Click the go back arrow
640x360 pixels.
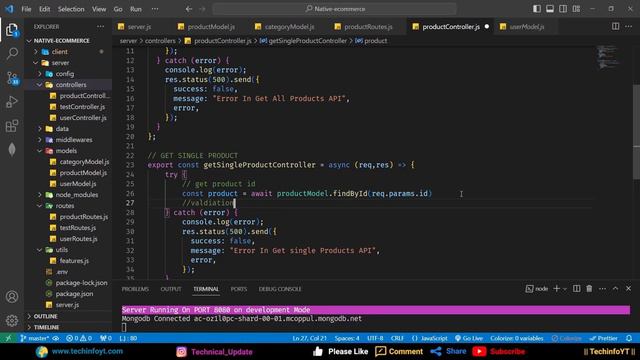click(189, 9)
